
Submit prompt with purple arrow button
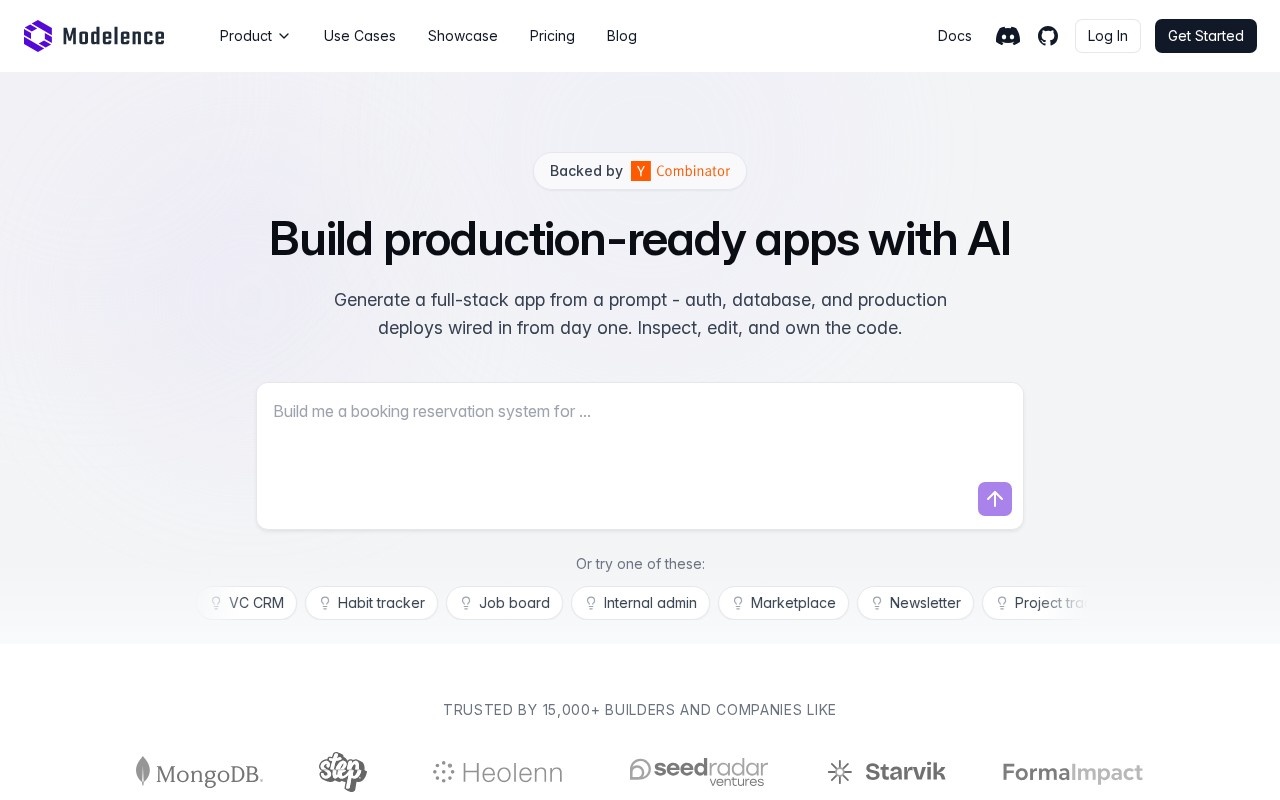(995, 499)
